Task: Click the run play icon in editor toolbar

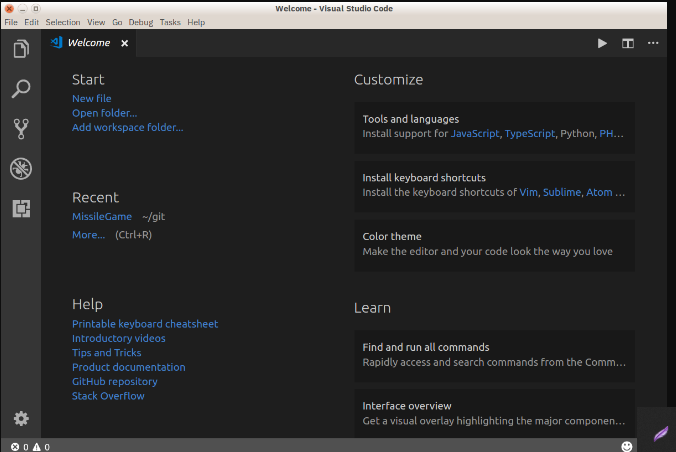Action: tap(602, 43)
